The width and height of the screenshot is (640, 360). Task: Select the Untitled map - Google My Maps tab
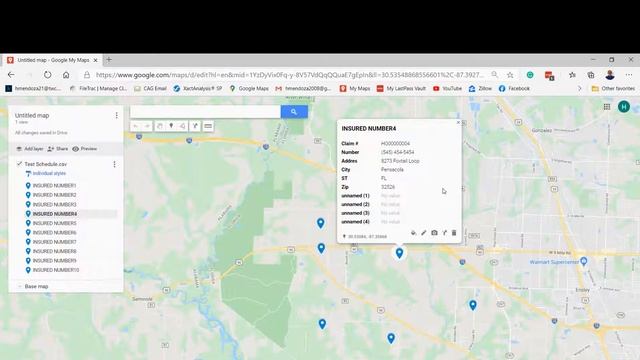pos(53,60)
